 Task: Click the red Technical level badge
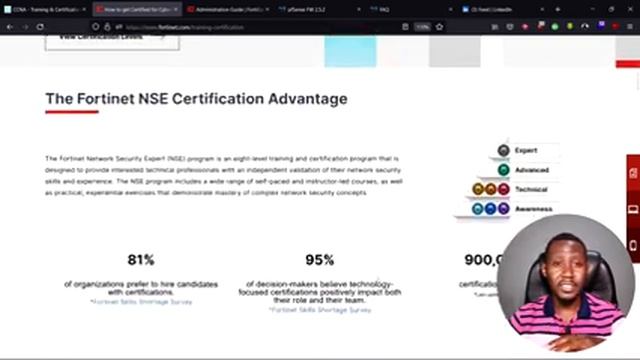click(503, 189)
